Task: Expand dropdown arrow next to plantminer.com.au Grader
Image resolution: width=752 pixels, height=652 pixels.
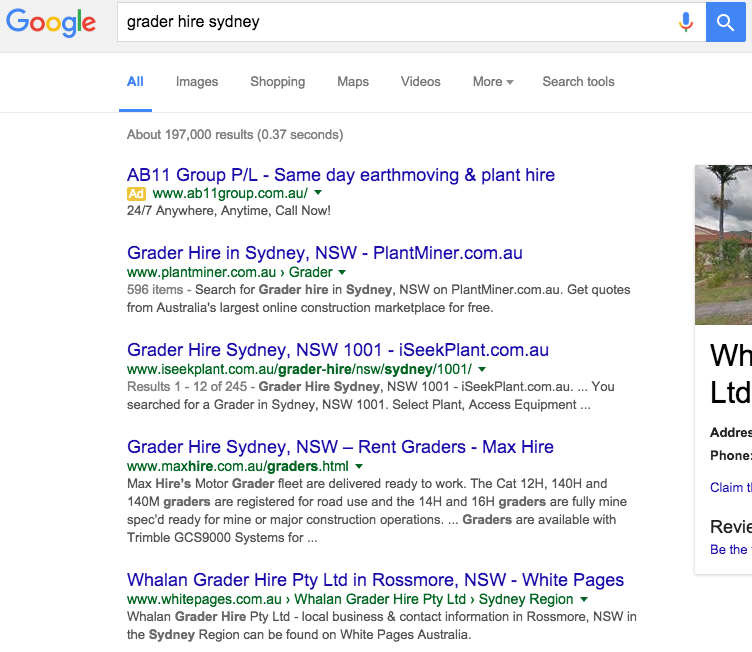Action: (342, 273)
